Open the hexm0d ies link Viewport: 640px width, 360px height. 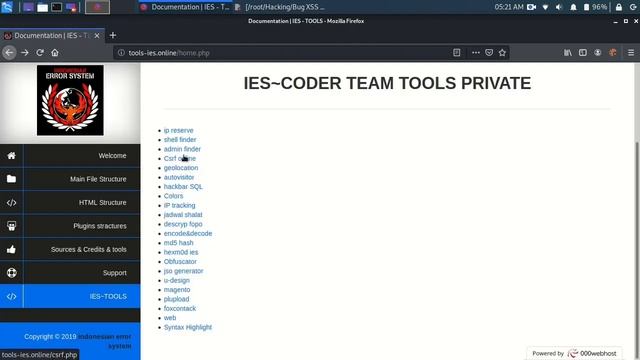[181, 252]
